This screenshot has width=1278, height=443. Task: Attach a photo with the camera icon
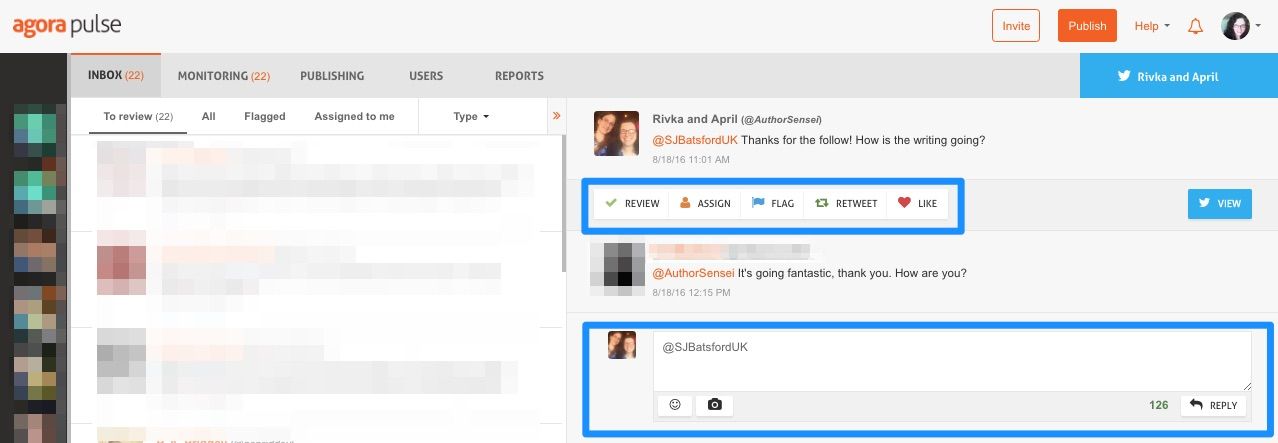coord(715,405)
